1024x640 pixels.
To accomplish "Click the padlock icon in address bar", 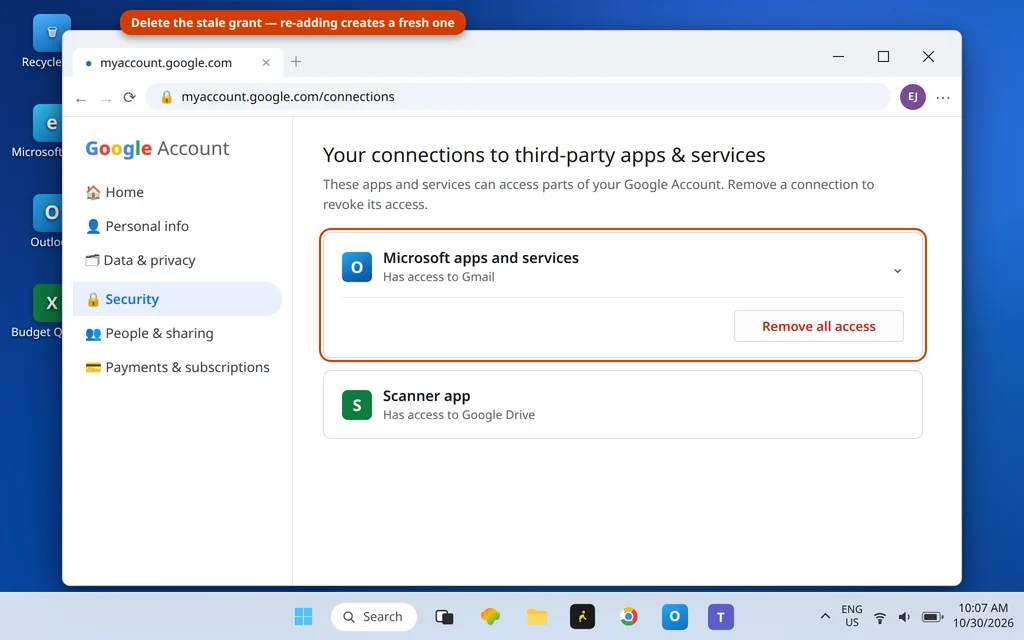I will [x=167, y=97].
